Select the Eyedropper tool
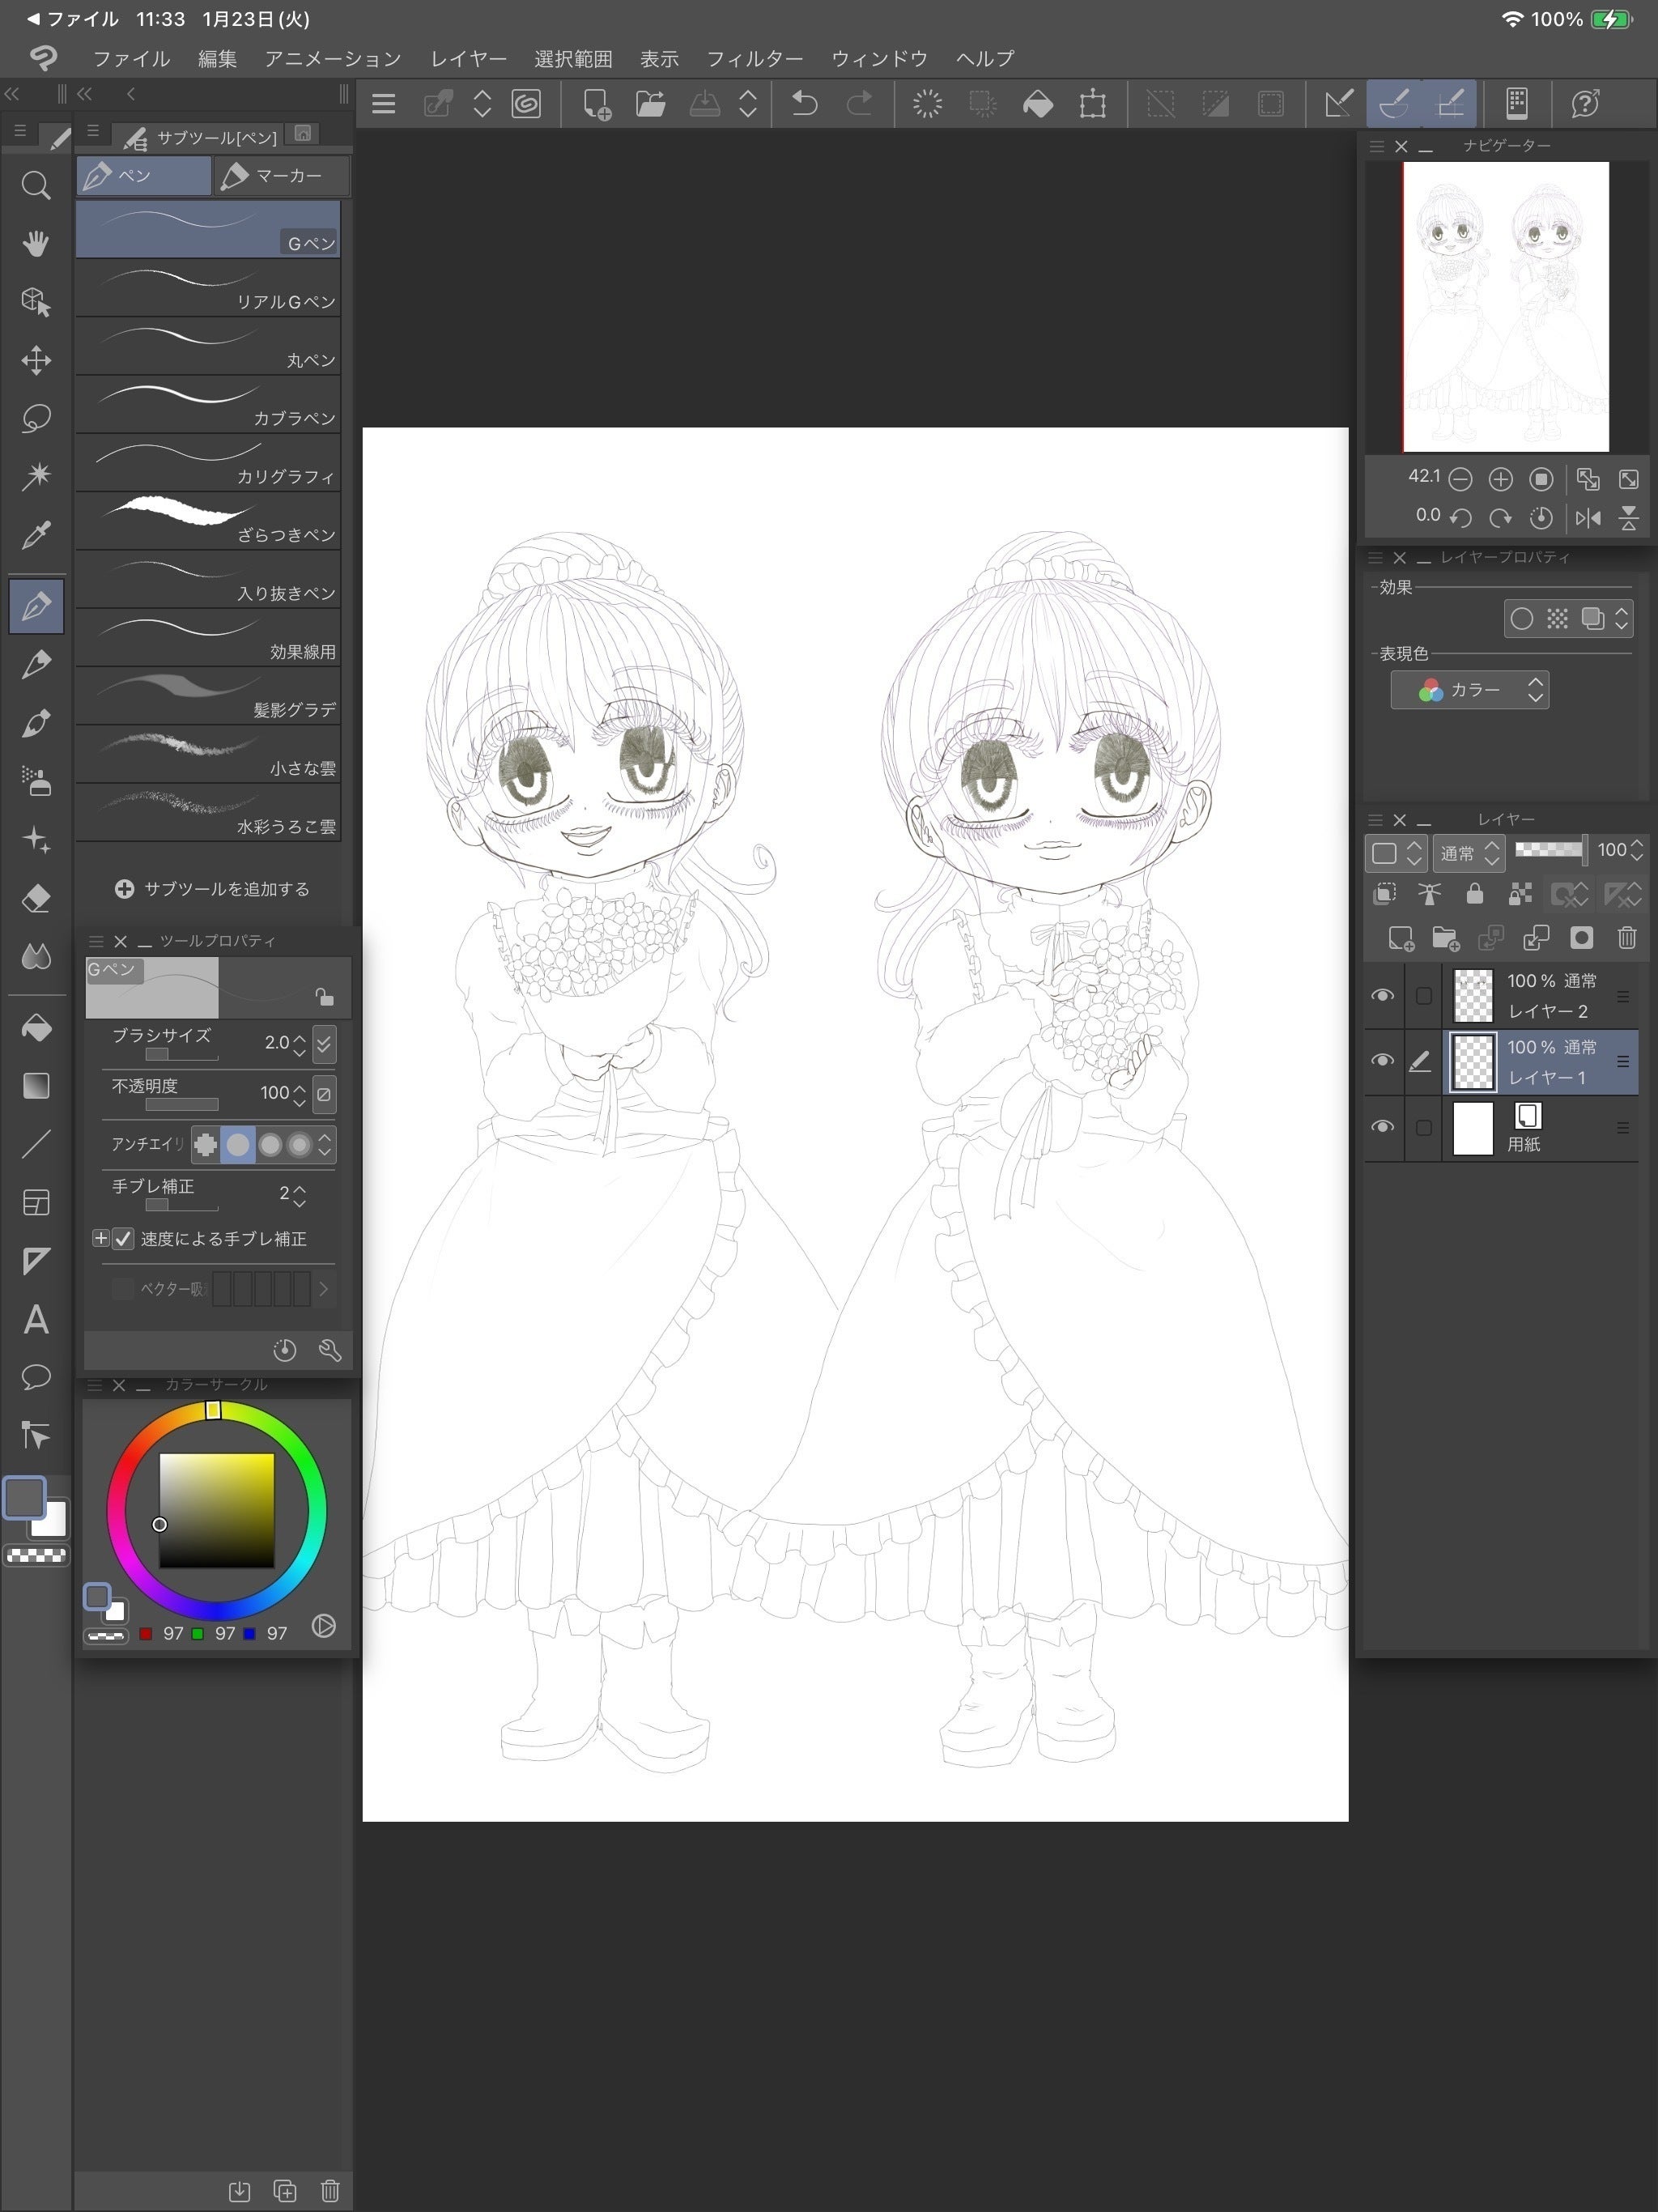Viewport: 1658px width, 2212px height. [x=36, y=535]
